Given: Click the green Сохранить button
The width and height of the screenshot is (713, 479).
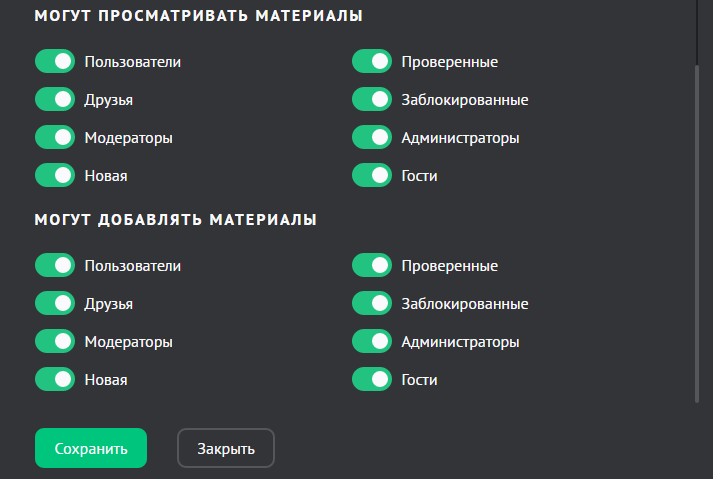Looking at the screenshot, I should pos(91,449).
